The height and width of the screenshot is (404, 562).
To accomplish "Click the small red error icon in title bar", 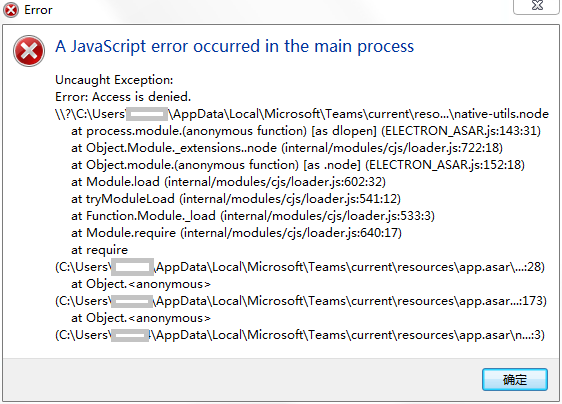I will point(11,10).
